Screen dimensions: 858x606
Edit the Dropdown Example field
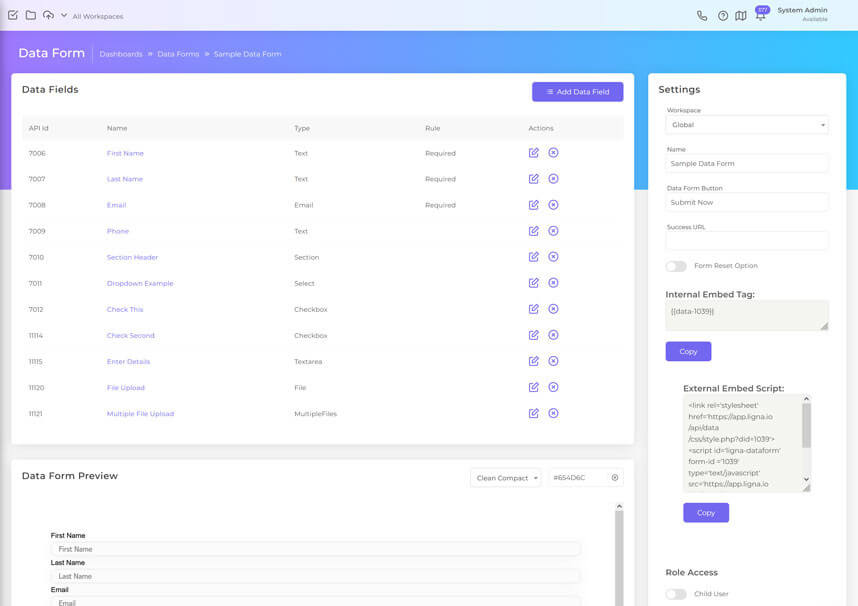533,283
